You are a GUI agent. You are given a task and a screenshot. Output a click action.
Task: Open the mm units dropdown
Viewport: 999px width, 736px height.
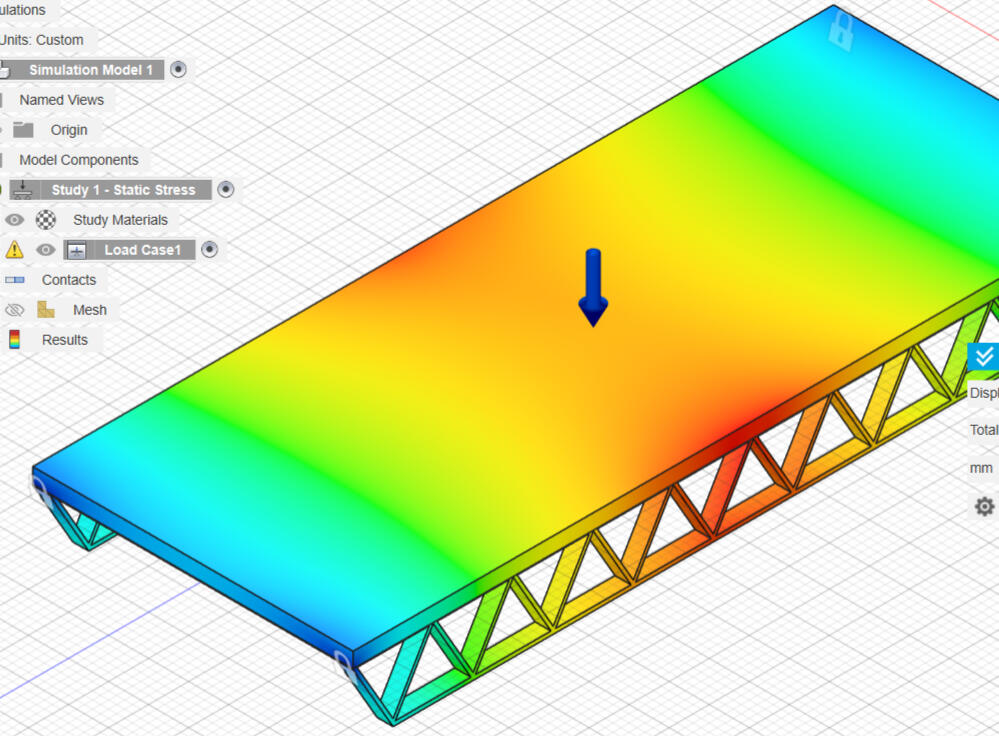pyautogui.click(x=981, y=467)
